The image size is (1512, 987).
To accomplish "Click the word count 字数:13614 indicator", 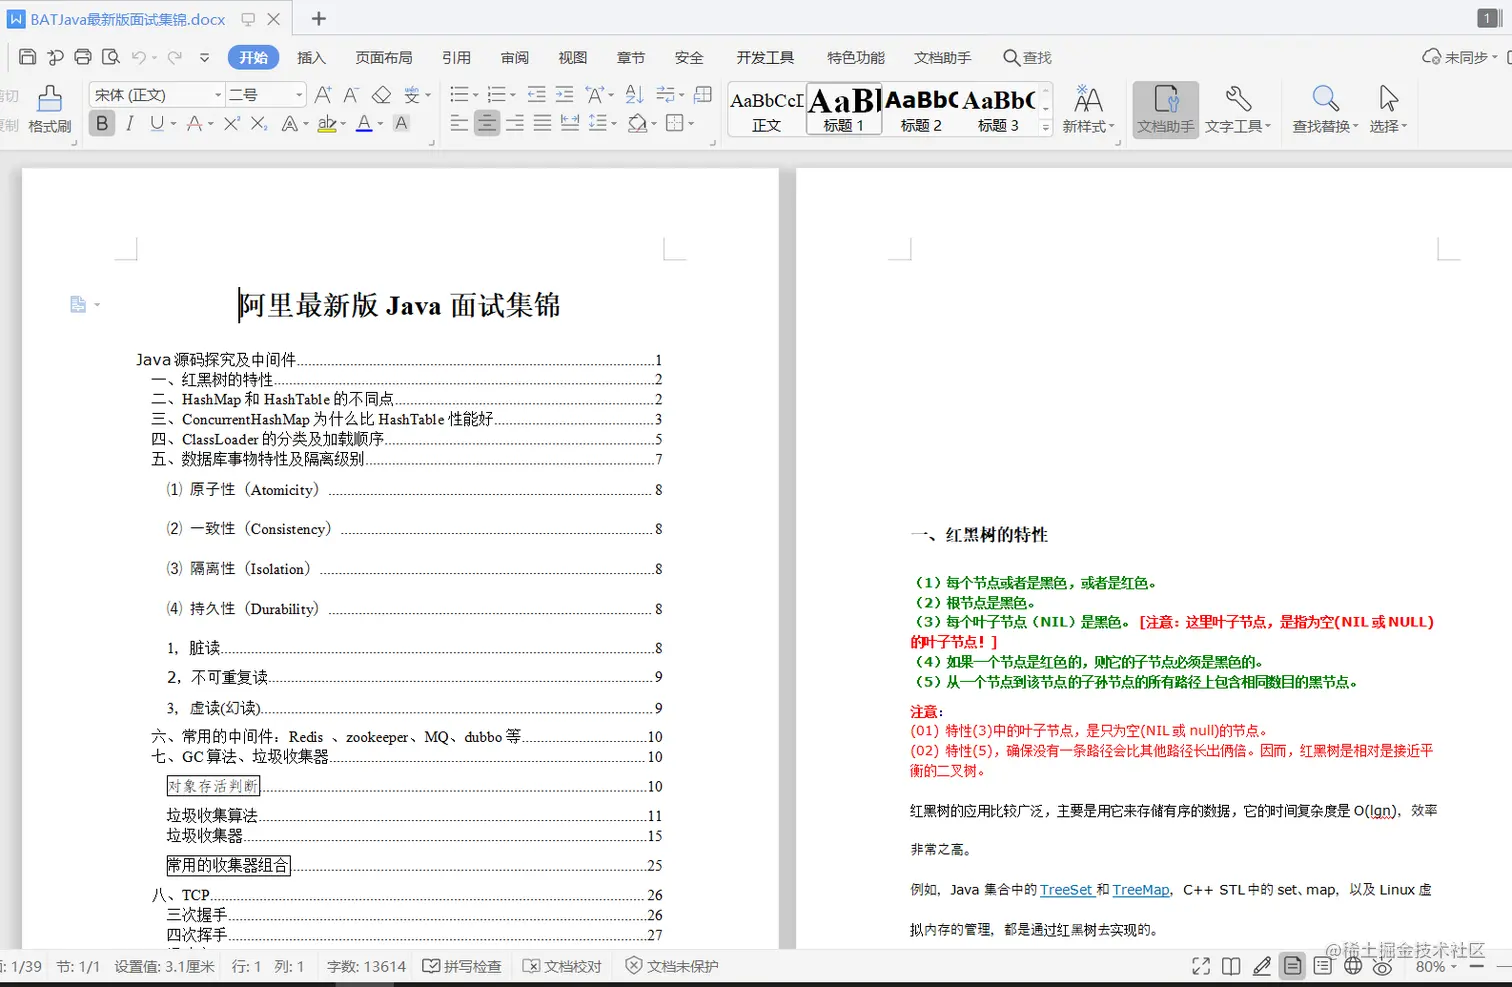I will pyautogui.click(x=364, y=966).
